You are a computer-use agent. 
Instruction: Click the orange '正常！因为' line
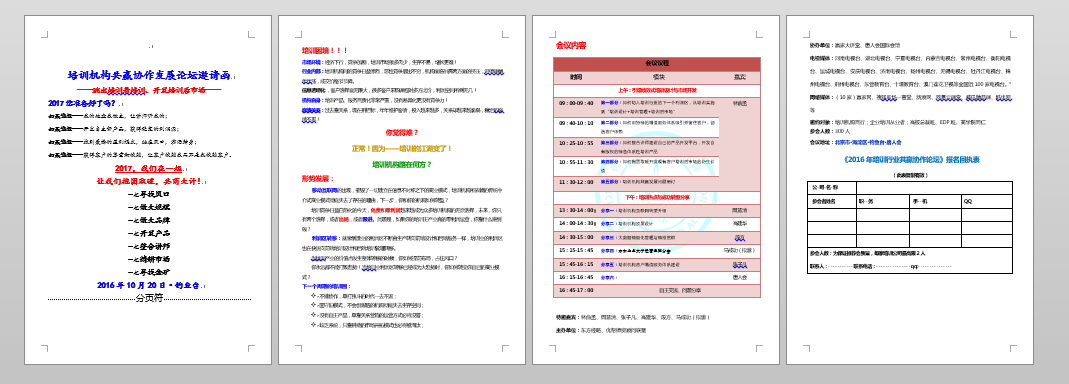[402, 148]
